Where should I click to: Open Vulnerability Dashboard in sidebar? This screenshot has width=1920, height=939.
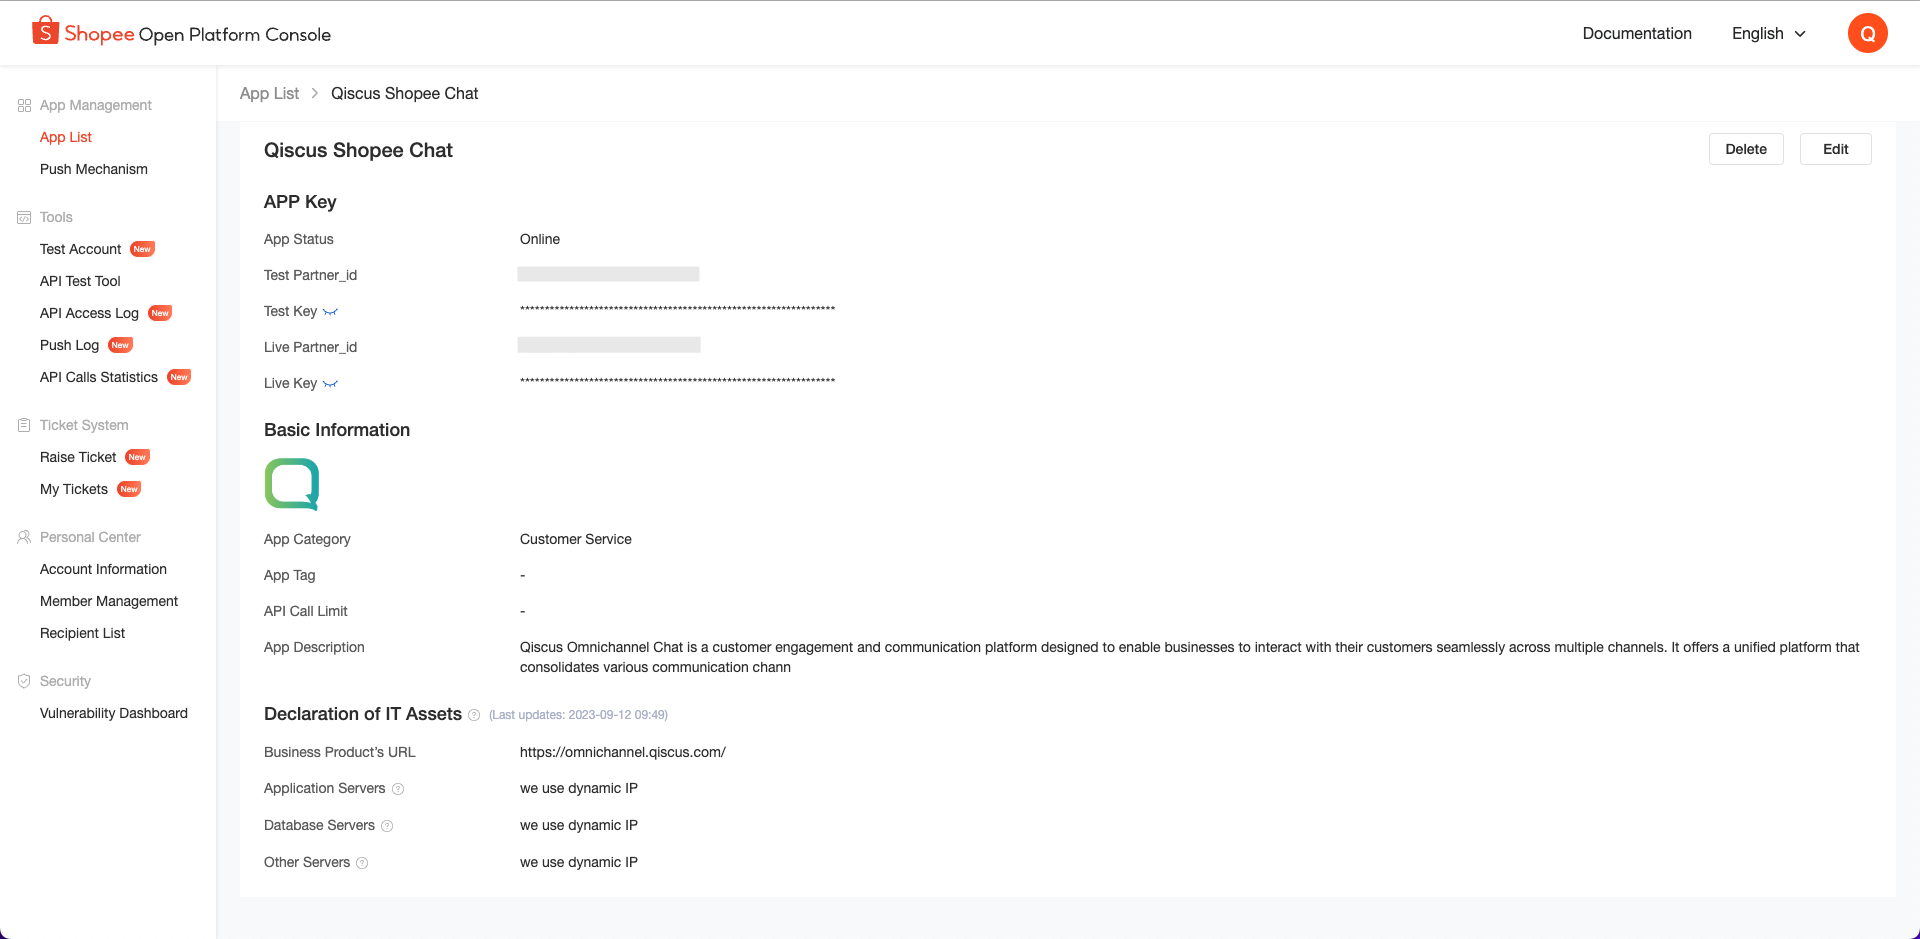(x=114, y=713)
